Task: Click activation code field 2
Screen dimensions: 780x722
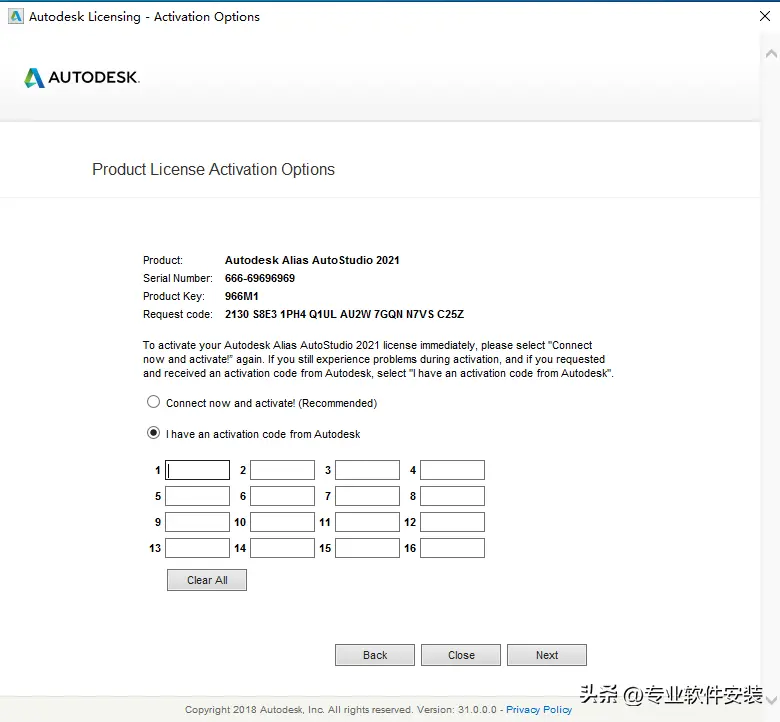Action: (283, 470)
